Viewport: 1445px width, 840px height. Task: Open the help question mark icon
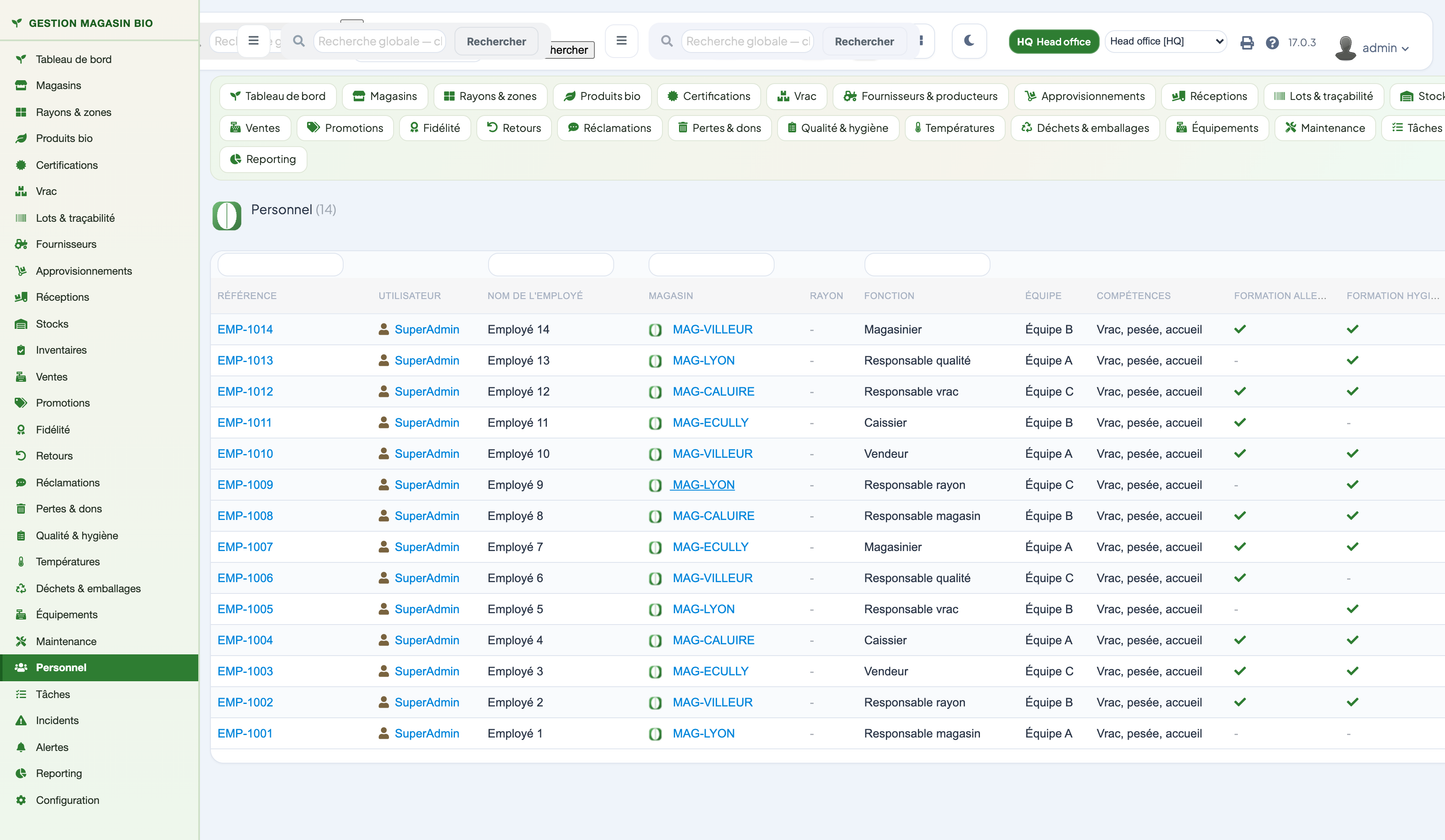point(1272,43)
